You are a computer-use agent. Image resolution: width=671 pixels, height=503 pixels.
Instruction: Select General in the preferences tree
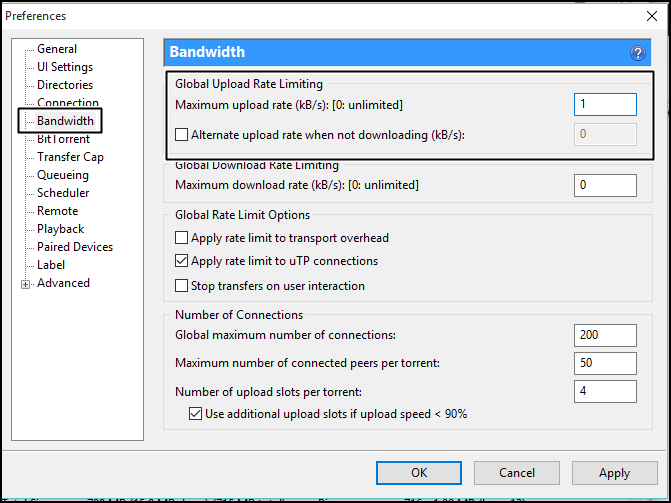pyautogui.click(x=57, y=49)
